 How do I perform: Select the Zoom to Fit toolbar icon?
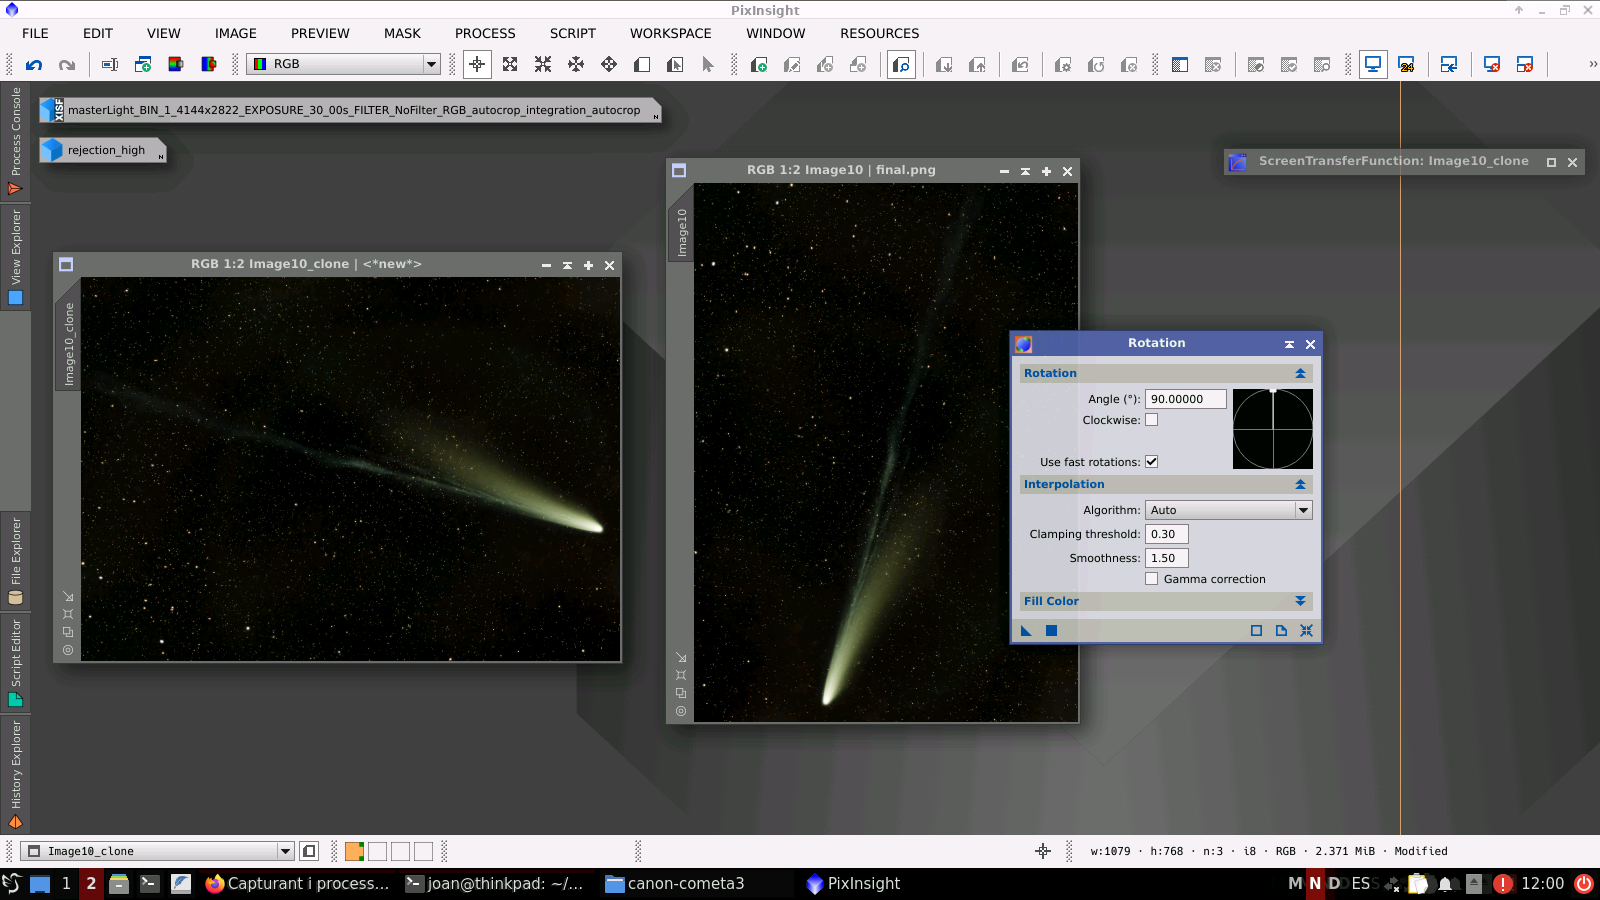pos(510,65)
